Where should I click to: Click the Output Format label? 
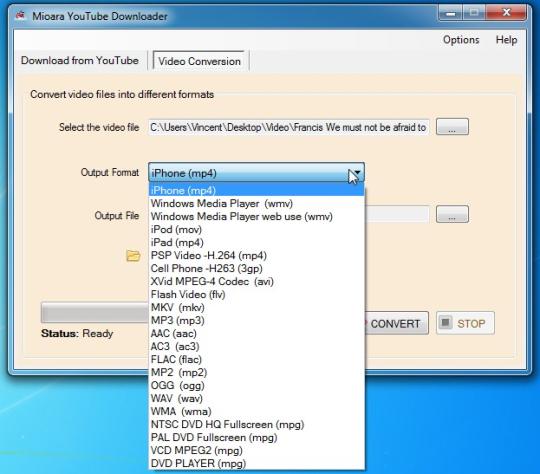click(x=110, y=172)
